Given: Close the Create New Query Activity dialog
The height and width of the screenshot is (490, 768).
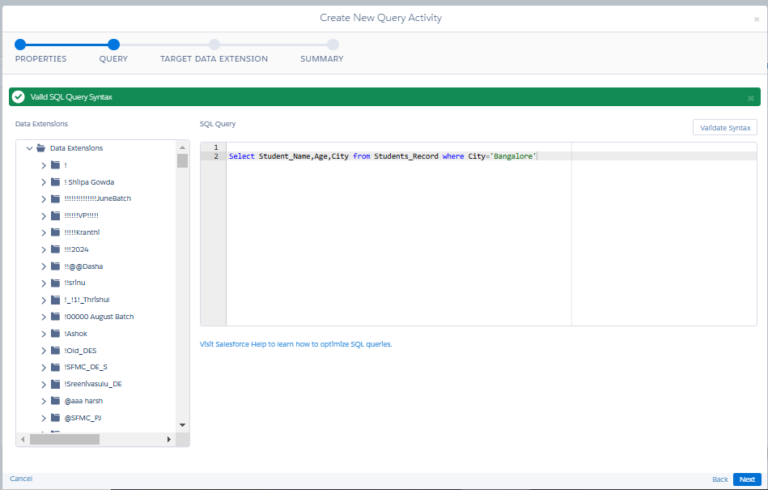Looking at the screenshot, I should click(756, 20).
